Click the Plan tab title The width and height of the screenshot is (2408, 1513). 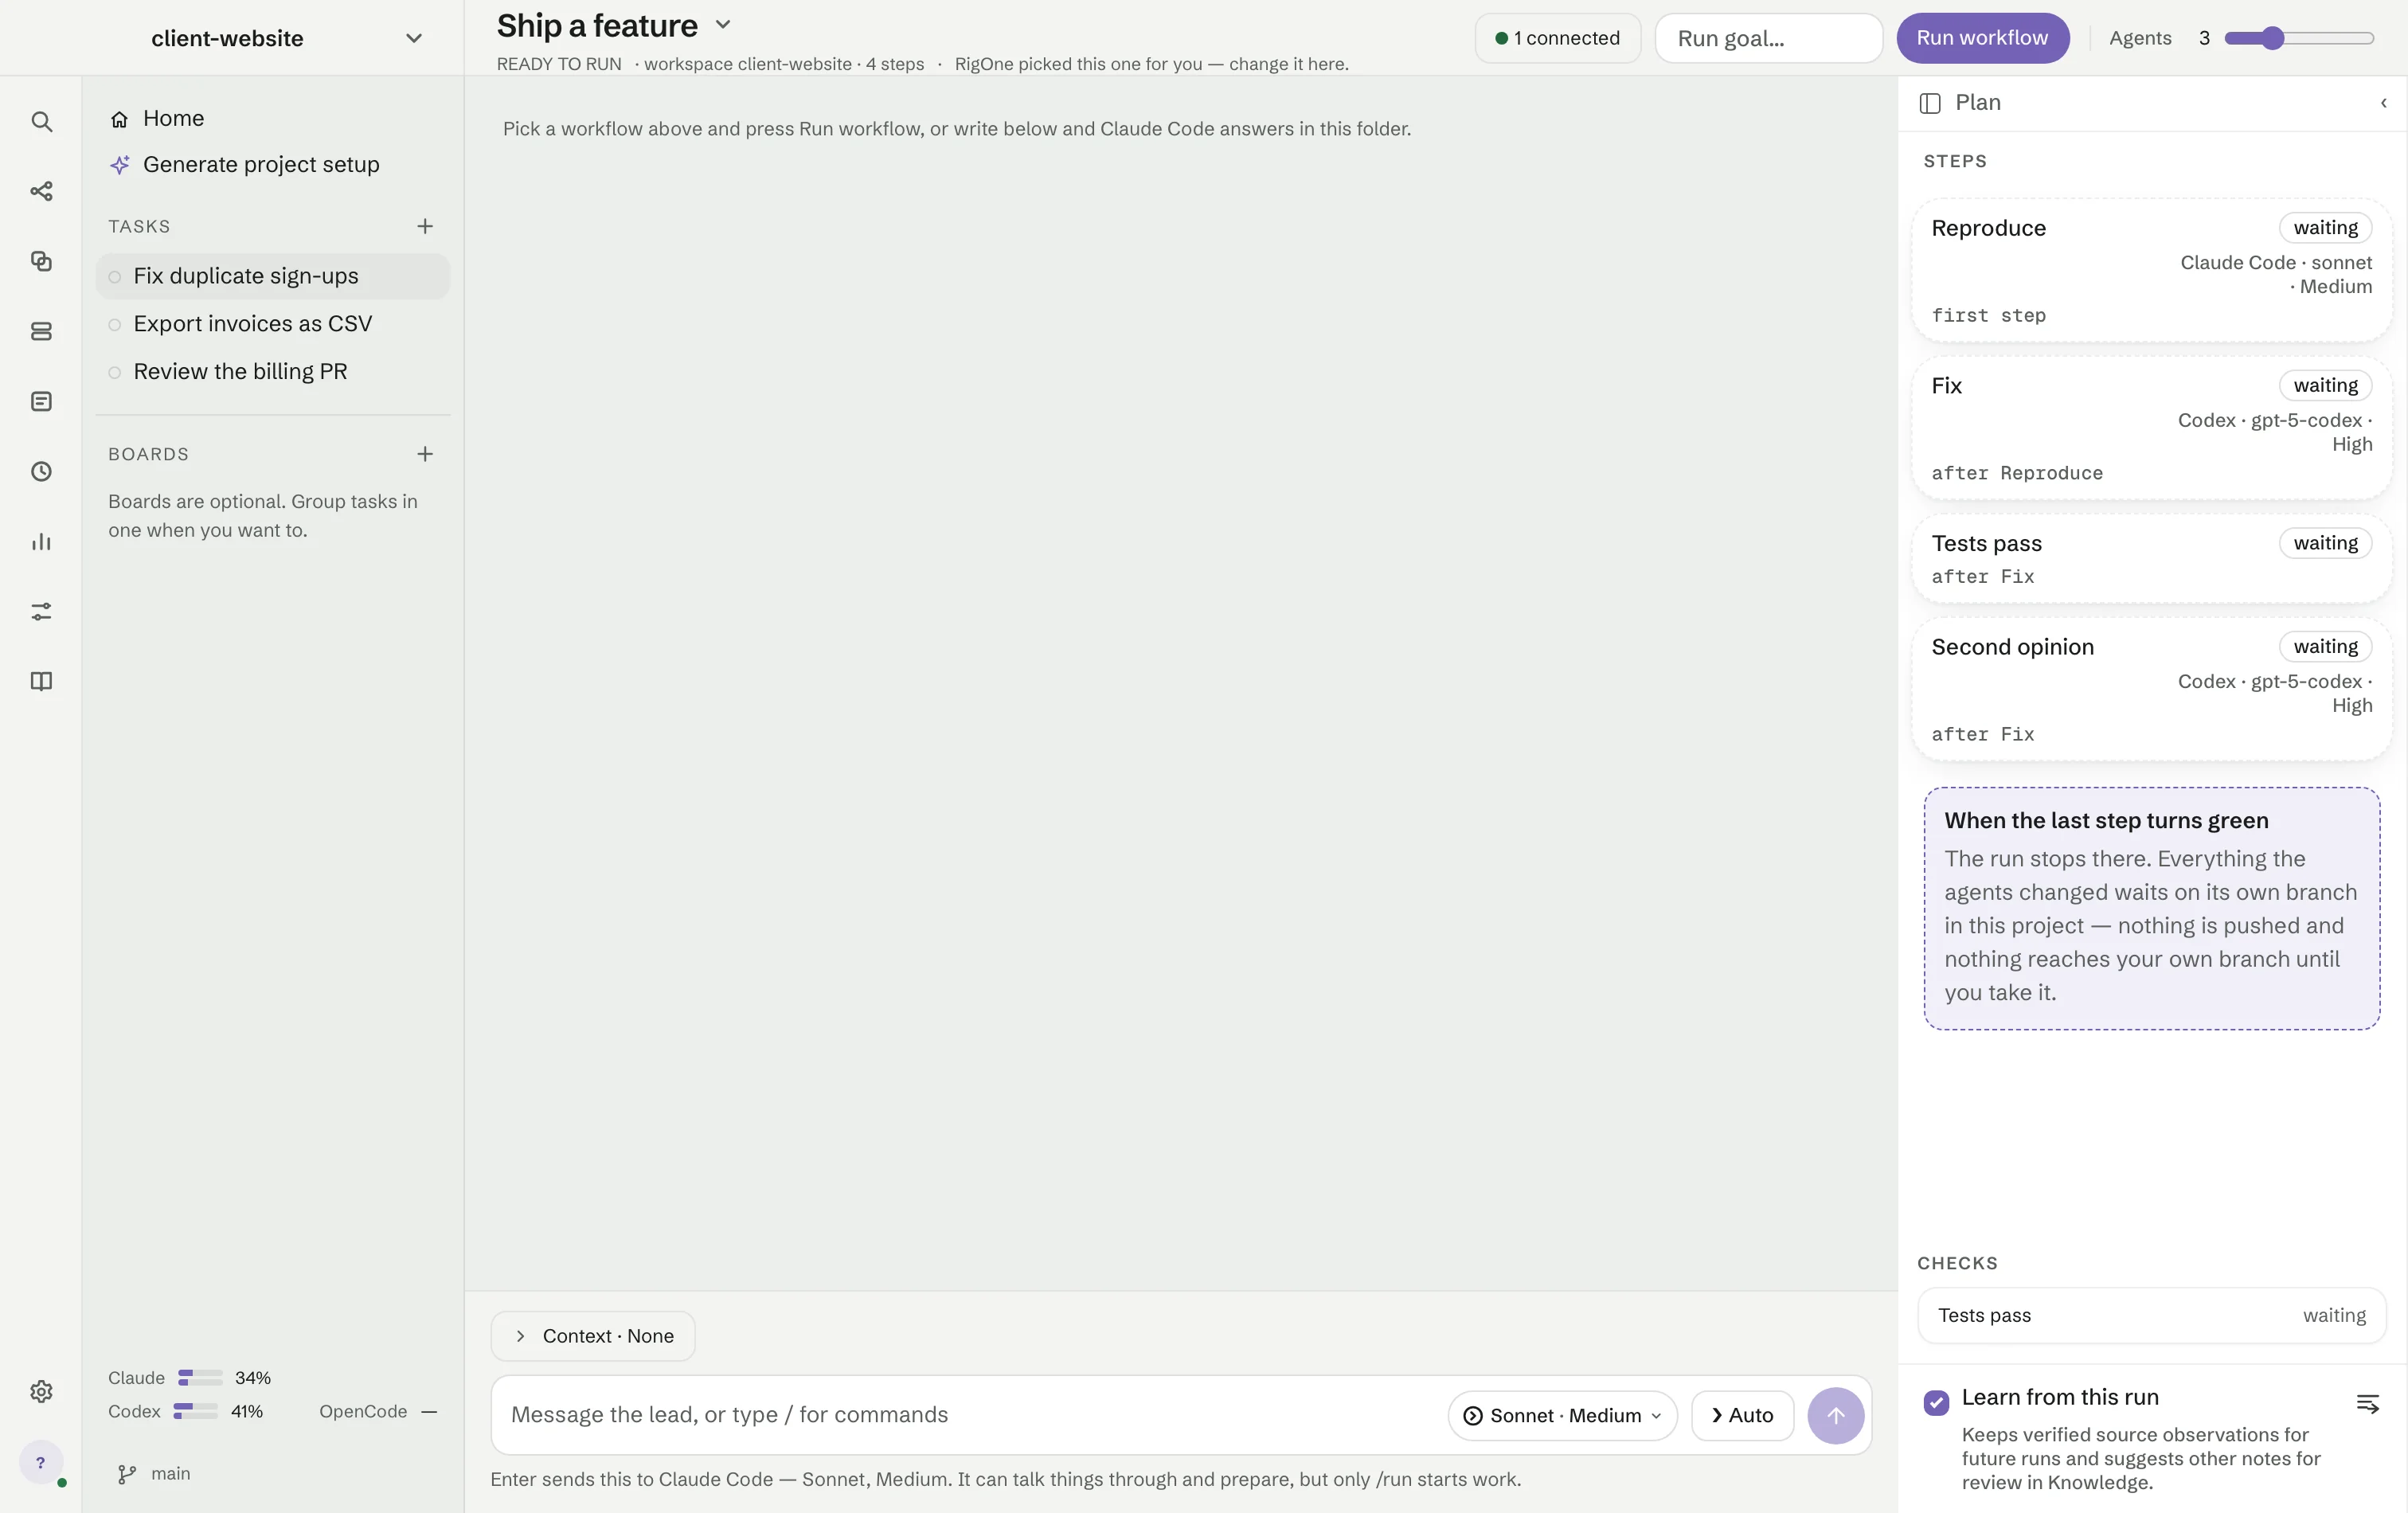[1977, 103]
